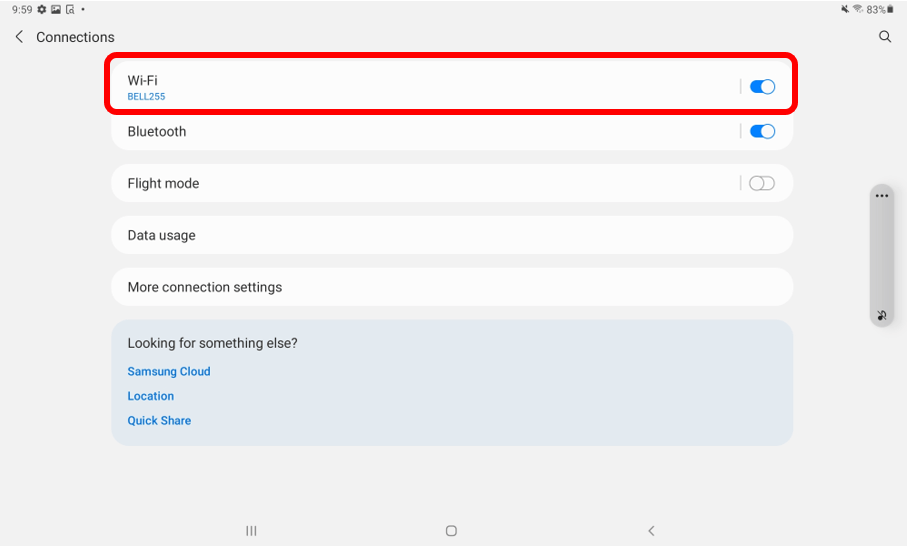Follow the Samsung Cloud link
Image resolution: width=909 pixels, height=546 pixels.
[x=169, y=372]
